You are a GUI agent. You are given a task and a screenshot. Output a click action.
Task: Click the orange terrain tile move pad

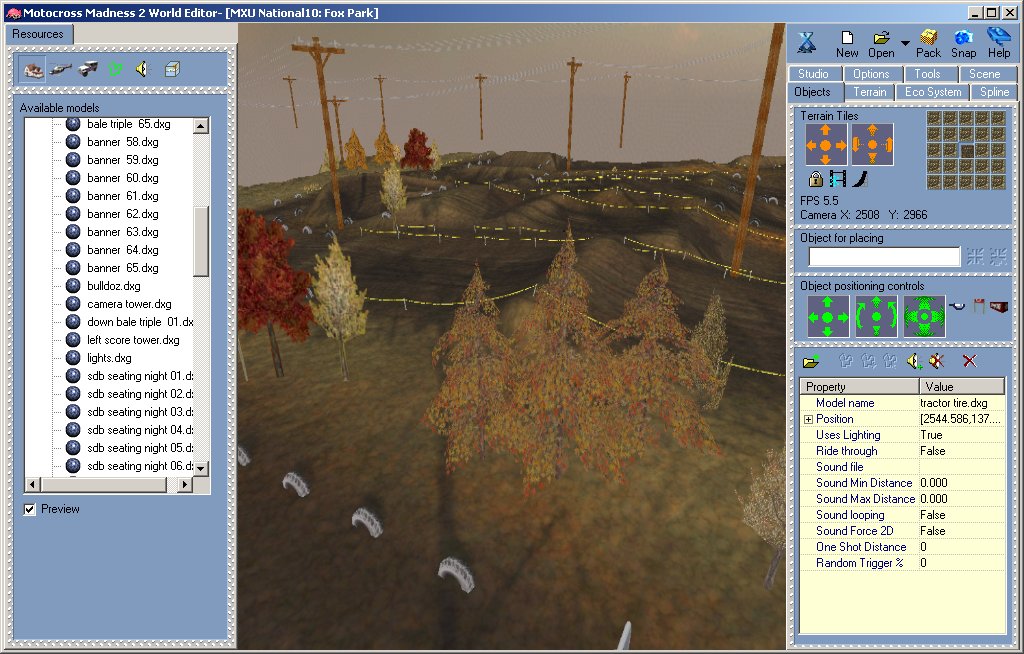point(825,144)
